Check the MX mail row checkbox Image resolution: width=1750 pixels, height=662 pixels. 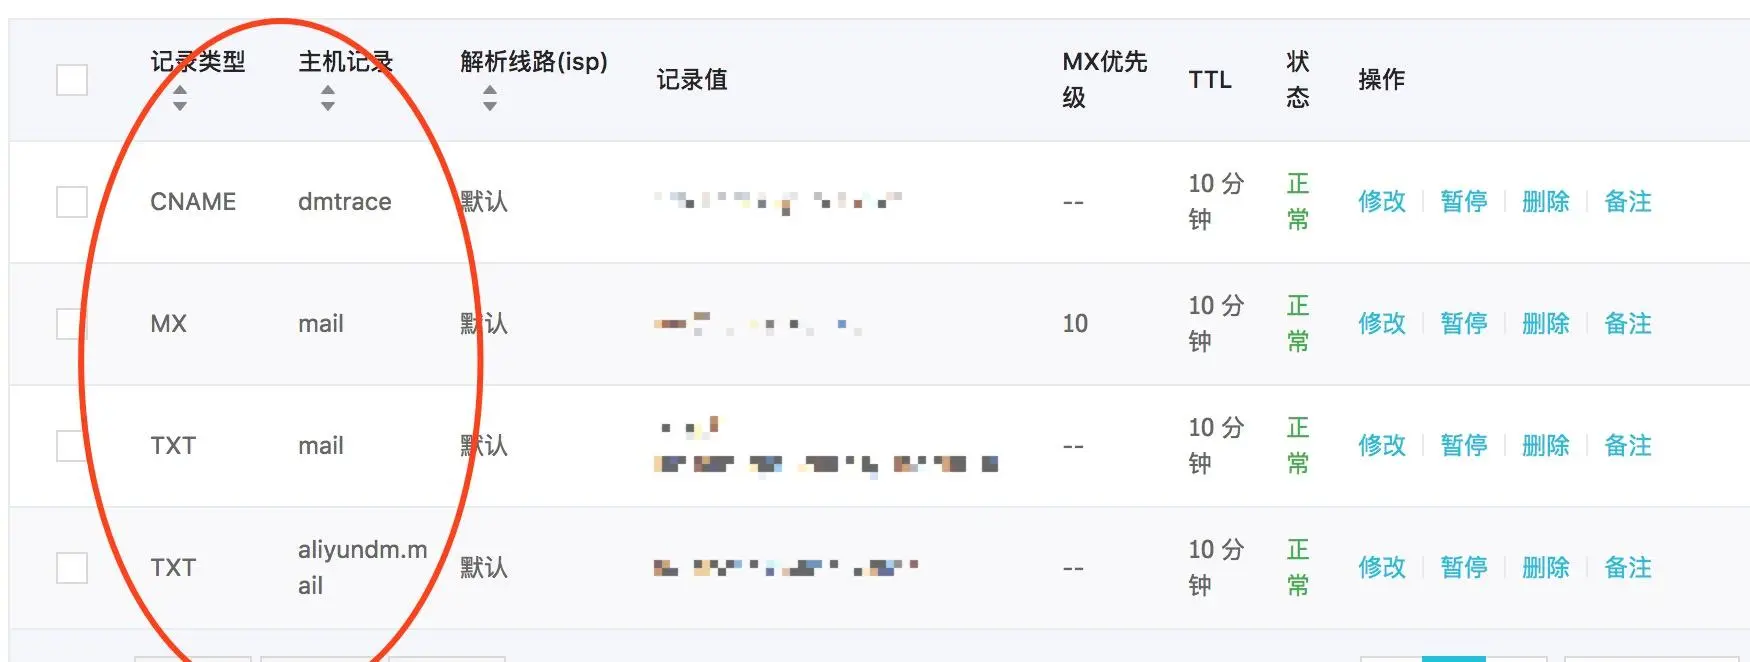coord(72,324)
